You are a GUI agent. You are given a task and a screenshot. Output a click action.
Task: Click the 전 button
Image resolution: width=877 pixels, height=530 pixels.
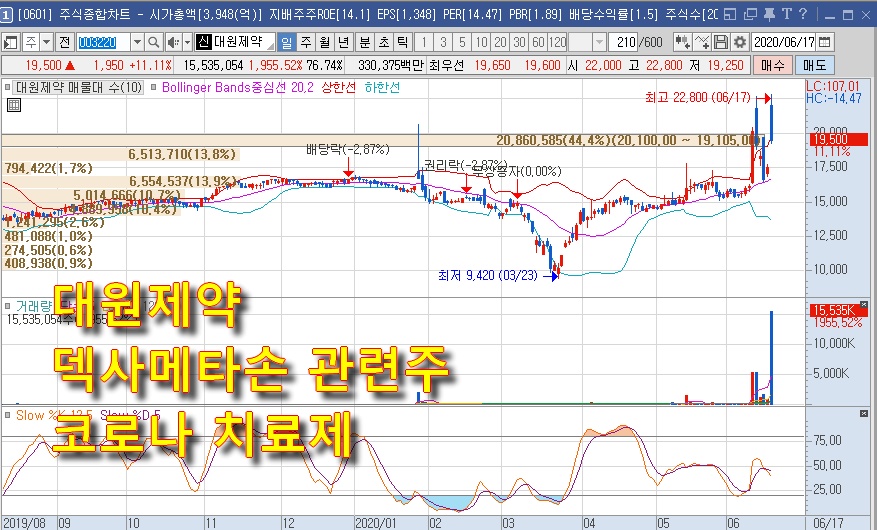[64, 42]
